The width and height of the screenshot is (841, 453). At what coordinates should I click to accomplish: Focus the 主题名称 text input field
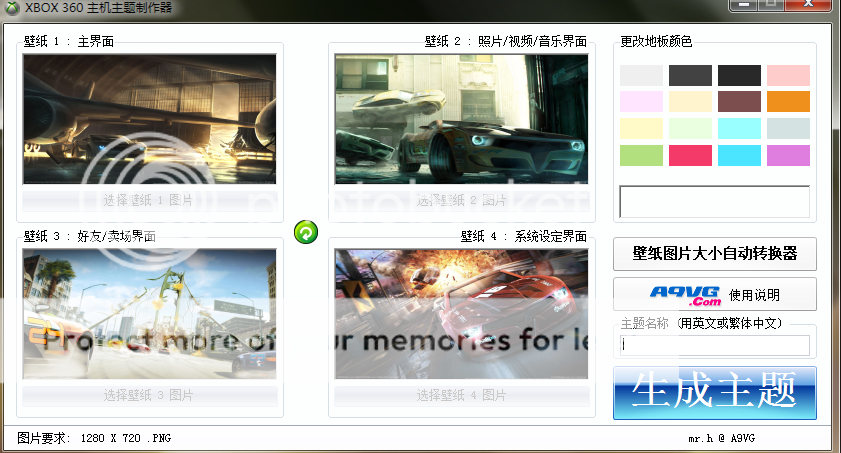pyautogui.click(x=714, y=345)
